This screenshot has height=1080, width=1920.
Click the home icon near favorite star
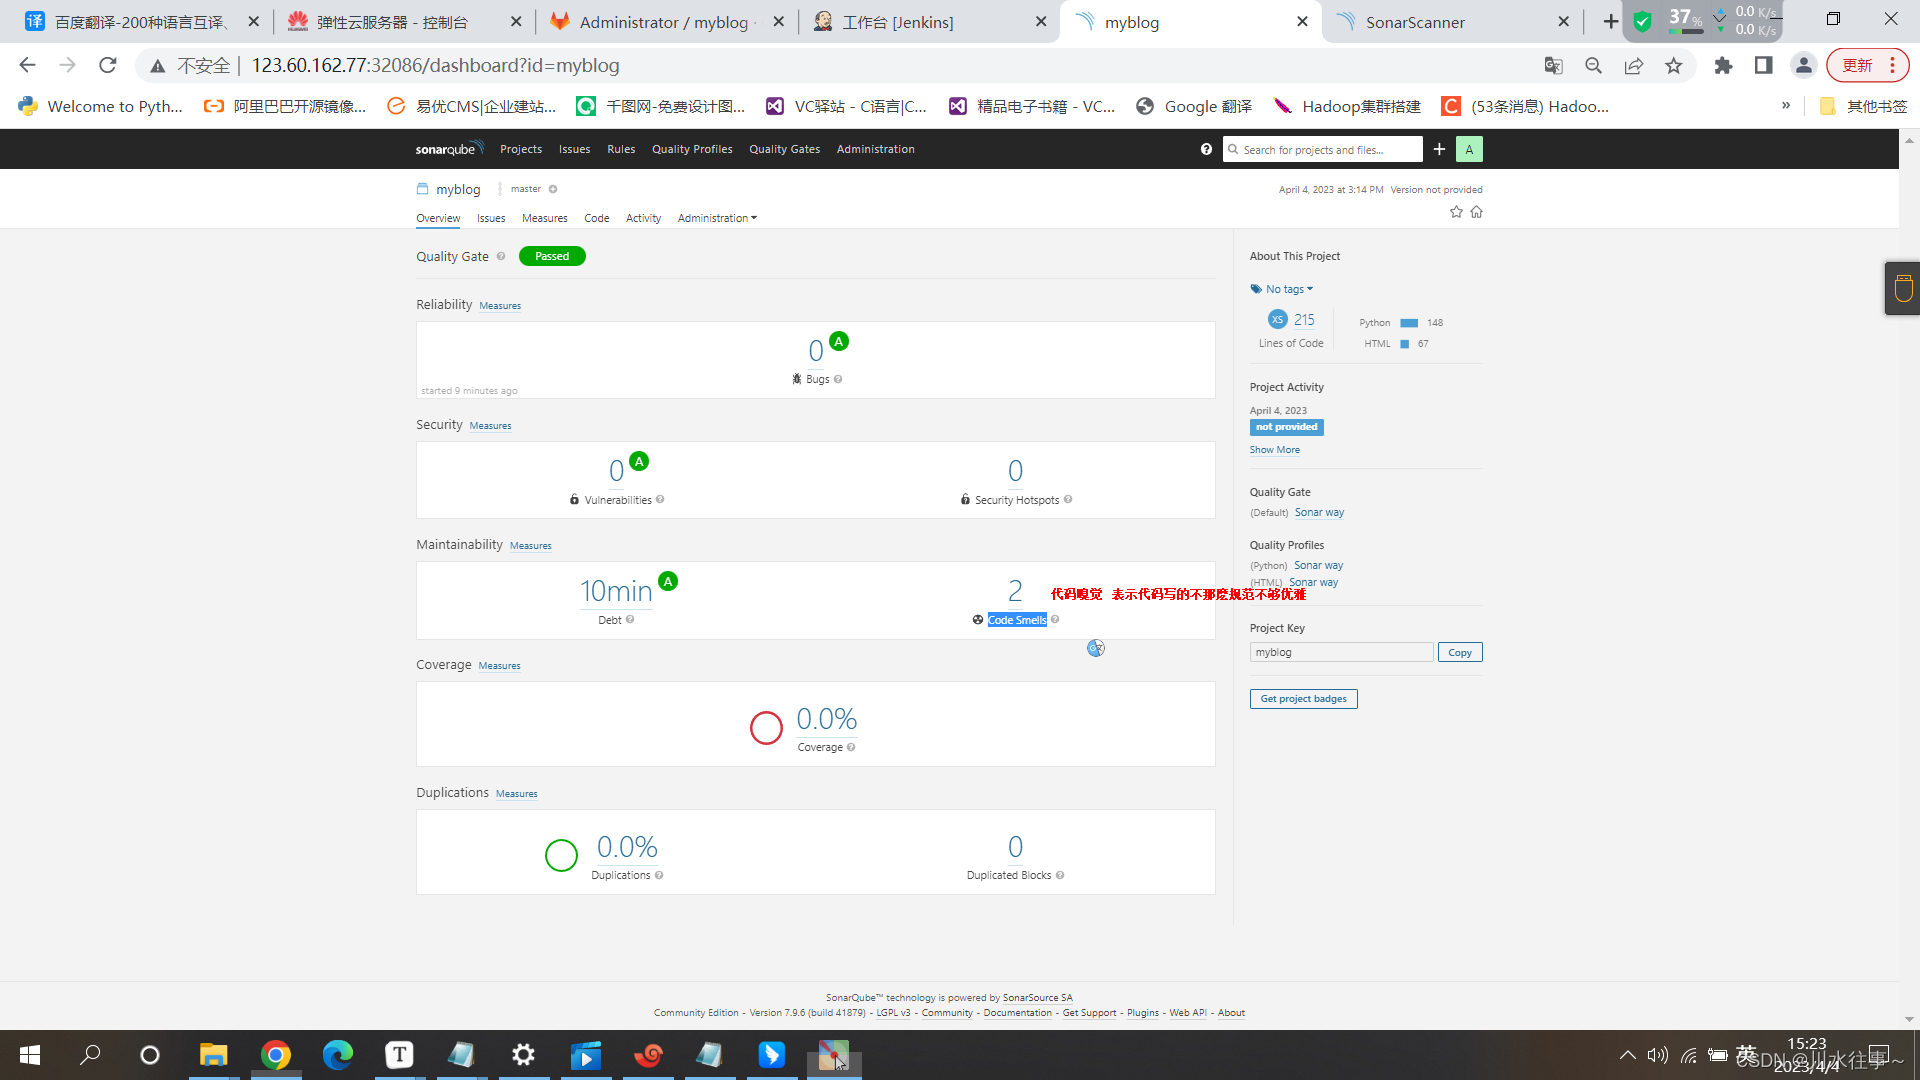coord(1477,212)
